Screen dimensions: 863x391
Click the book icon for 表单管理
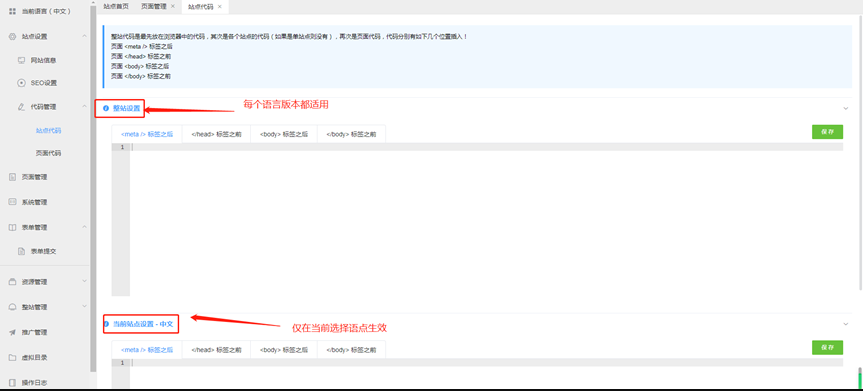point(12,227)
